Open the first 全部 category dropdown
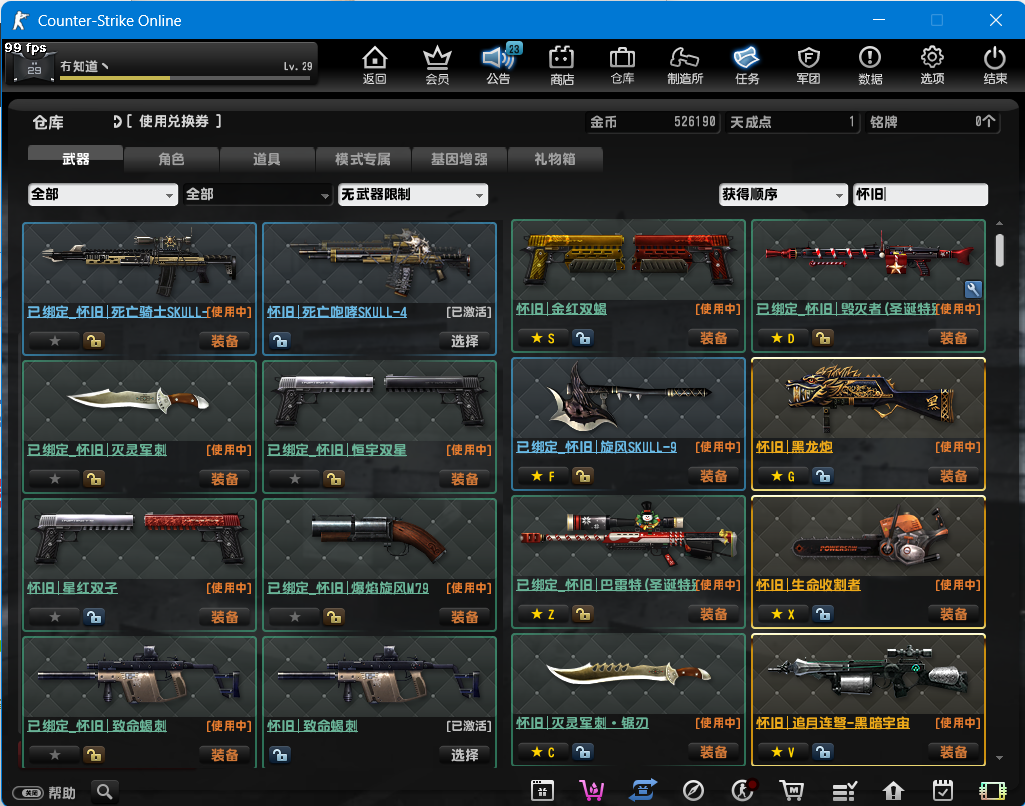This screenshot has width=1025, height=806. pyautogui.click(x=103, y=194)
